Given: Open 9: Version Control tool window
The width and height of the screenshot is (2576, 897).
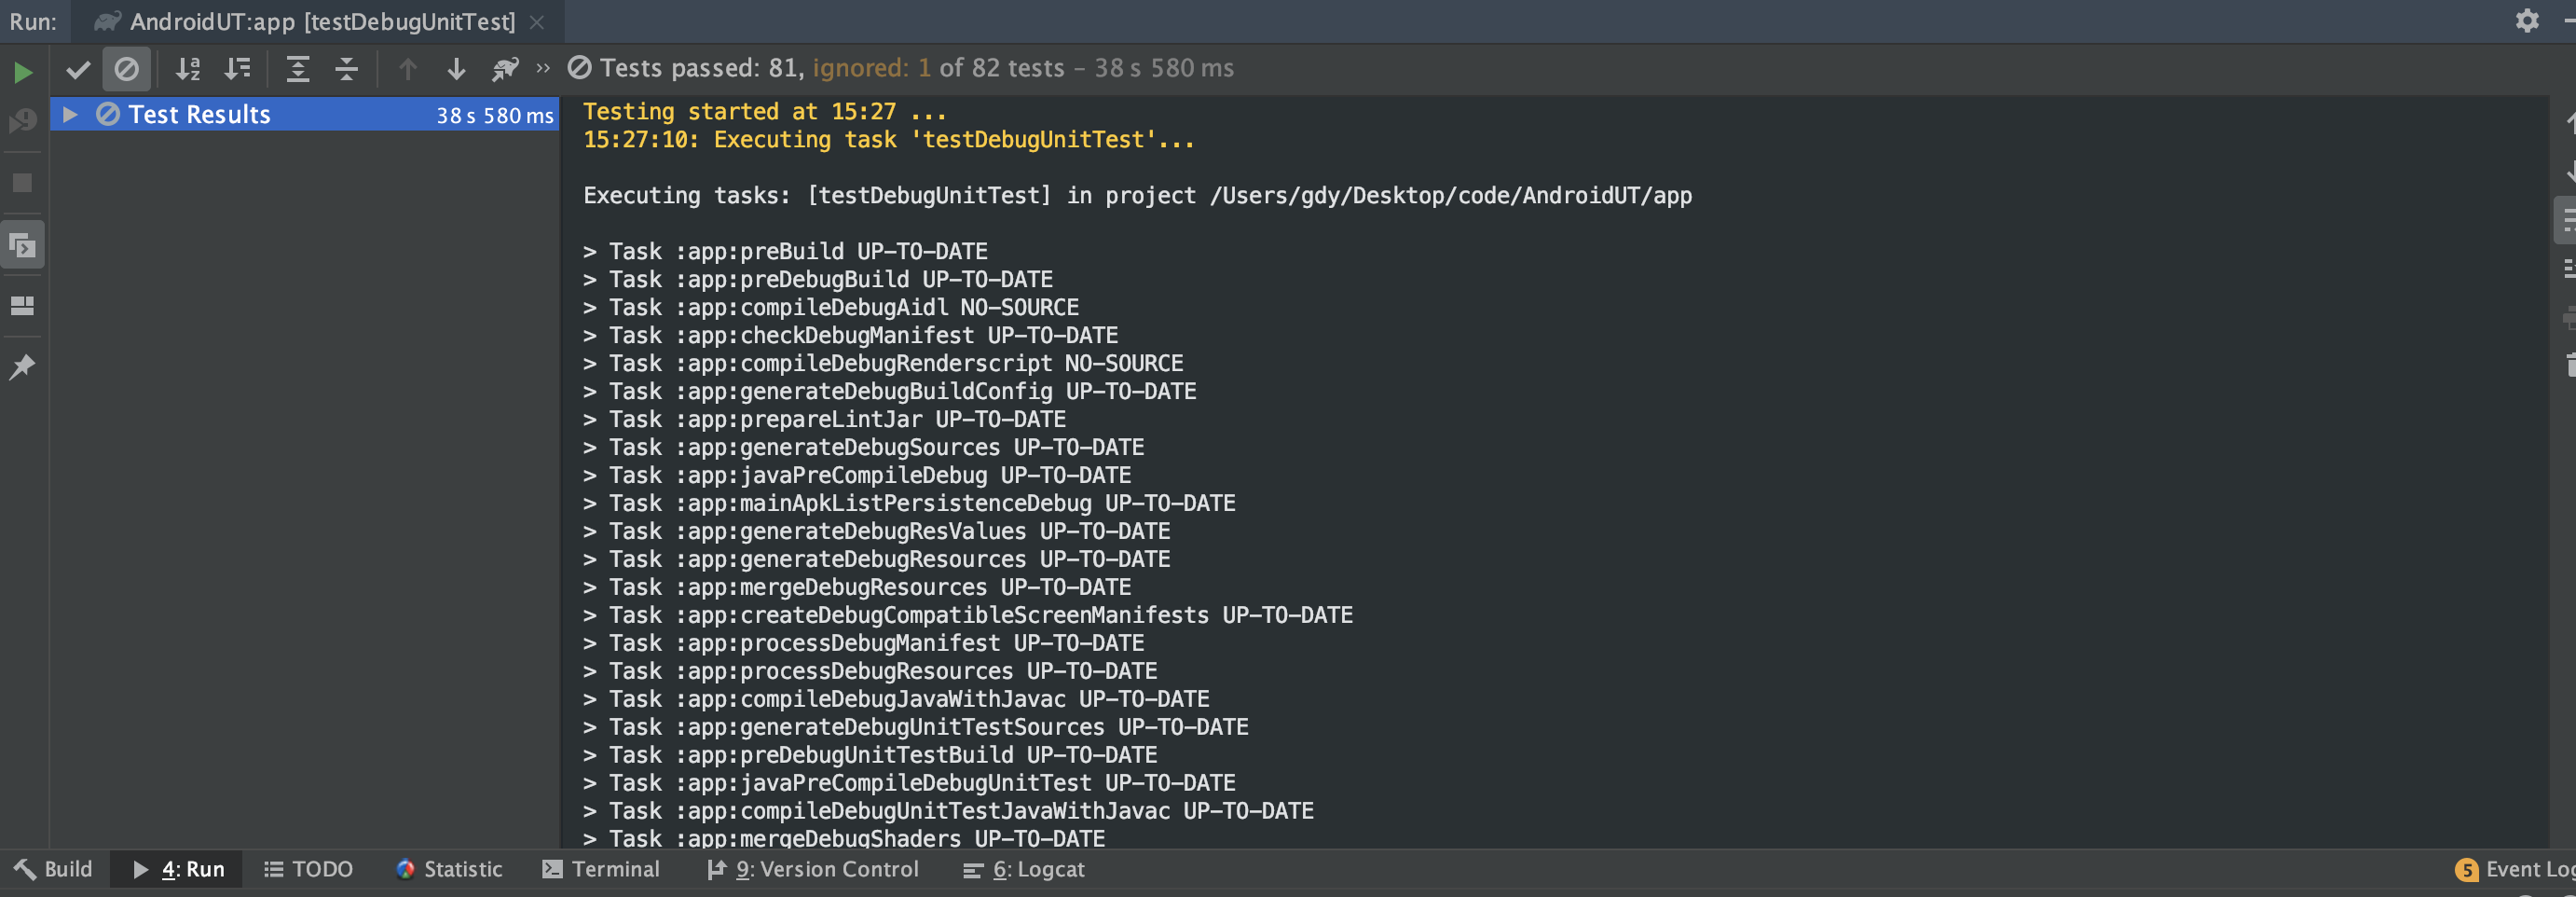Looking at the screenshot, I should click(812, 869).
